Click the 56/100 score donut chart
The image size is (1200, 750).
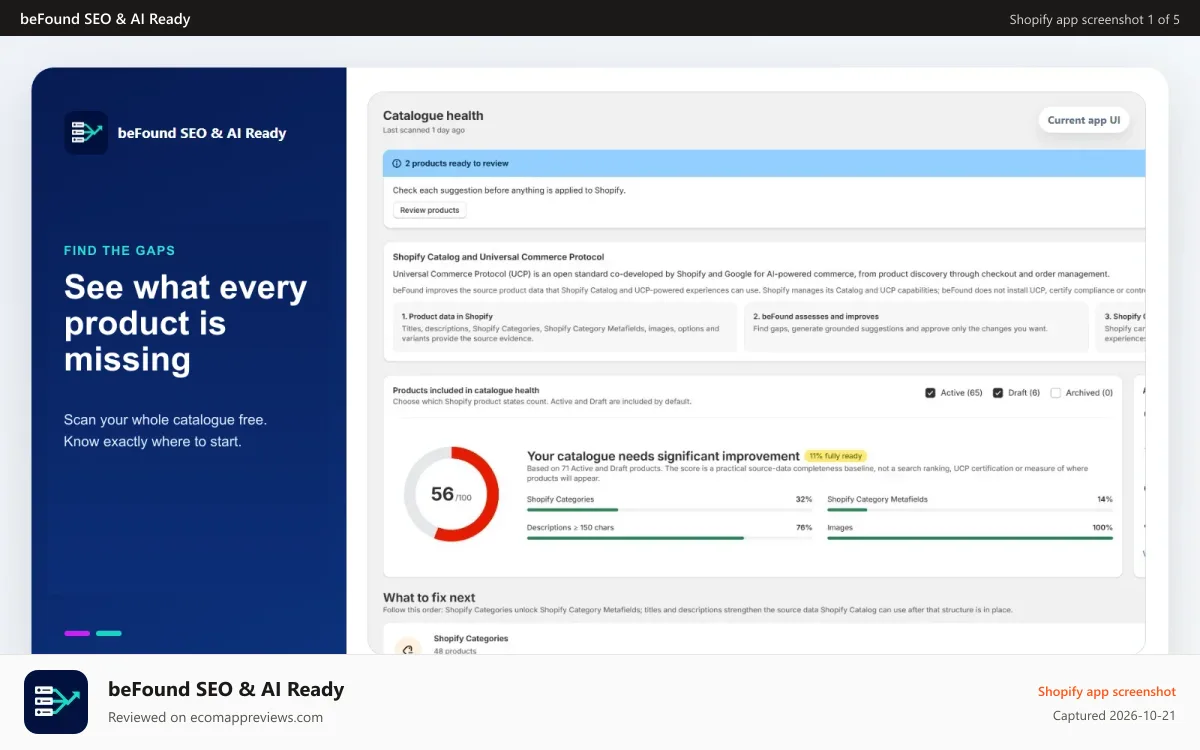pos(451,494)
